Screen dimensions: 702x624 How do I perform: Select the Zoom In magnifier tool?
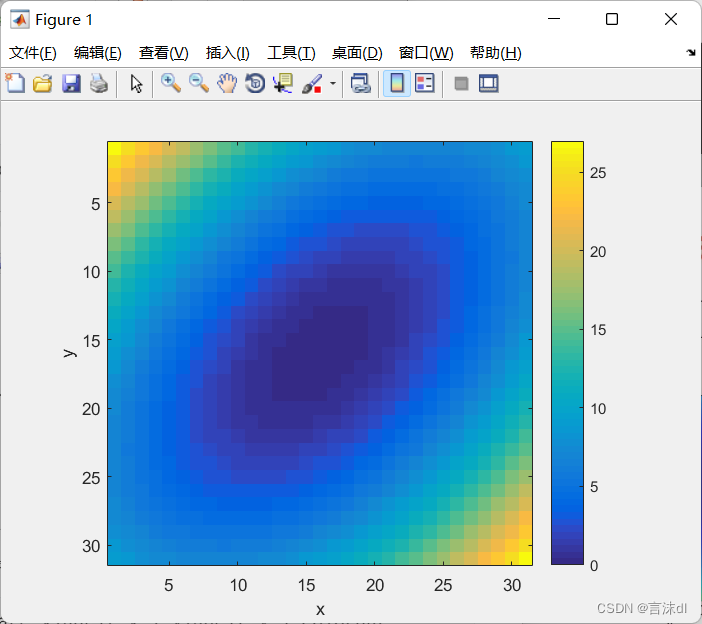(x=171, y=84)
